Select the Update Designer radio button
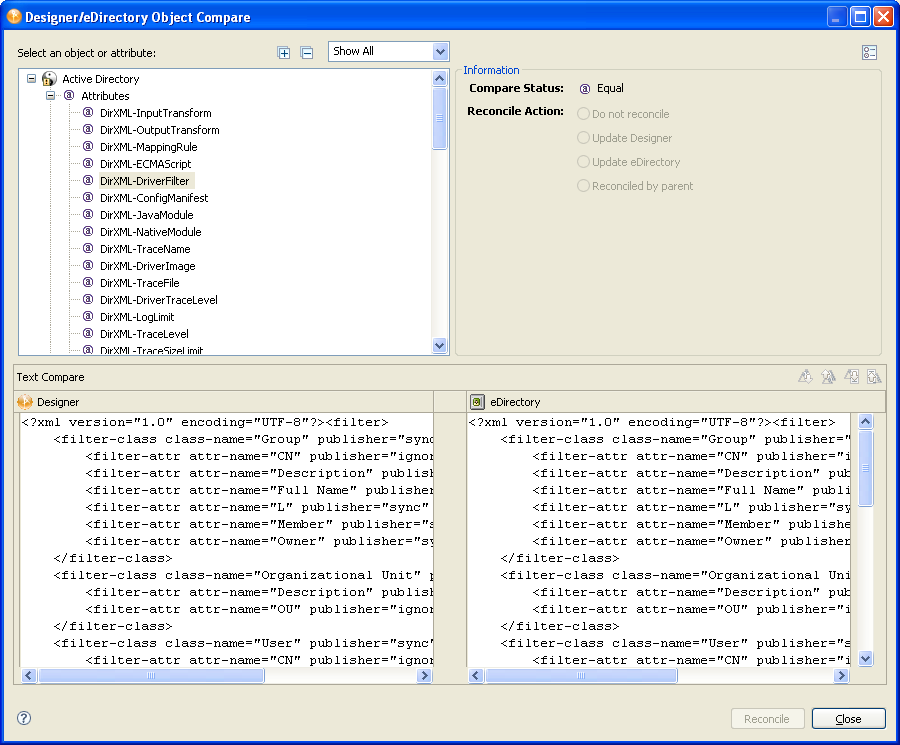The image size is (900, 745). [581, 137]
